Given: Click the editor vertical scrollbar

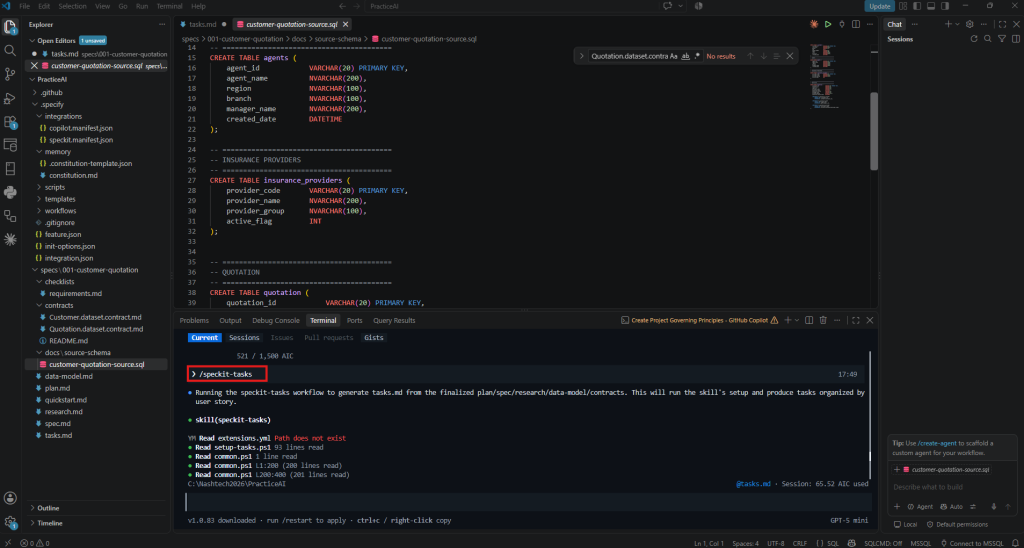Looking at the screenshot, I should point(874,131).
